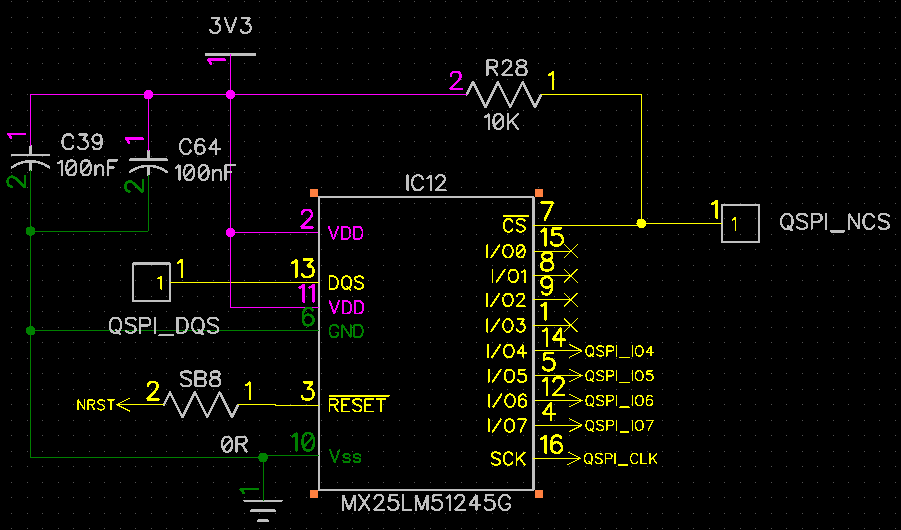The height and width of the screenshot is (530, 901).
Task: Select the QSPI_DQS test point box
Action: [x=151, y=282]
